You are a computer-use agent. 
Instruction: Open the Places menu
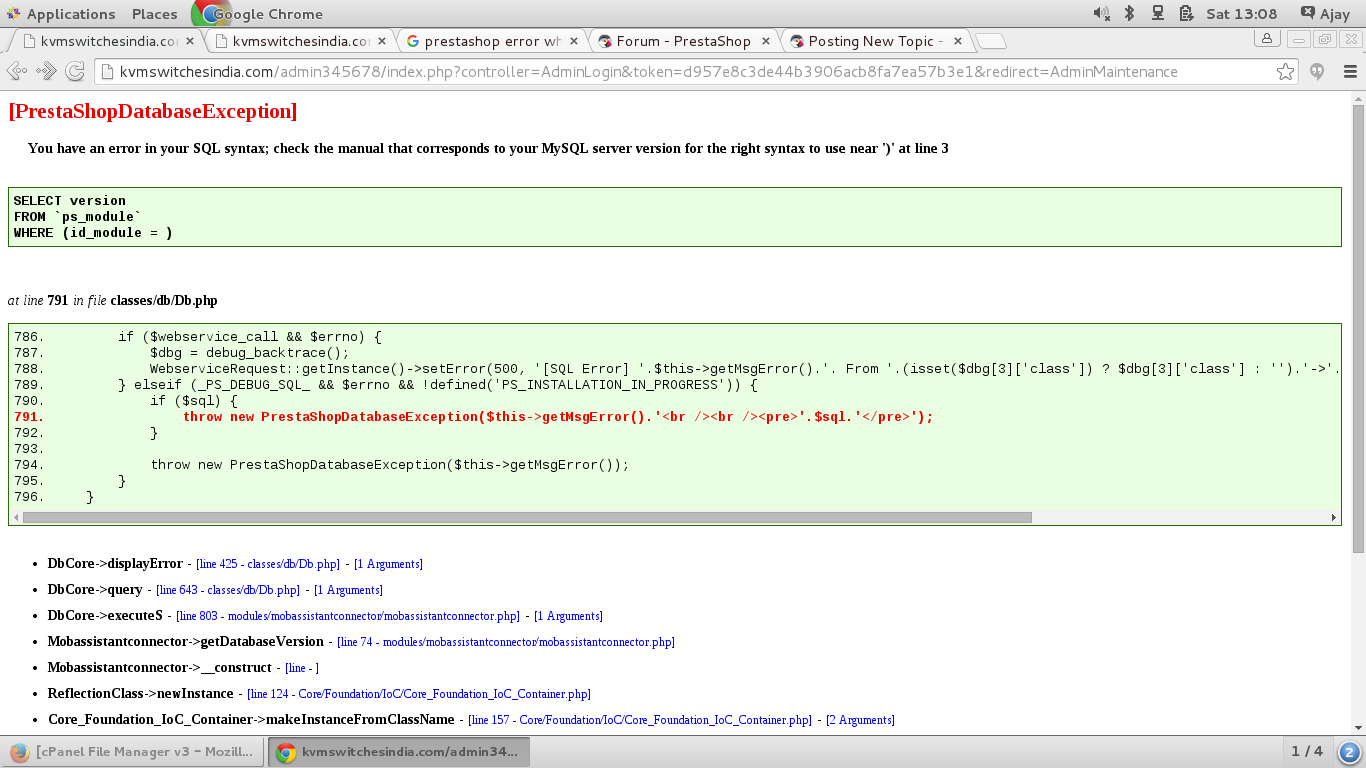click(x=154, y=14)
